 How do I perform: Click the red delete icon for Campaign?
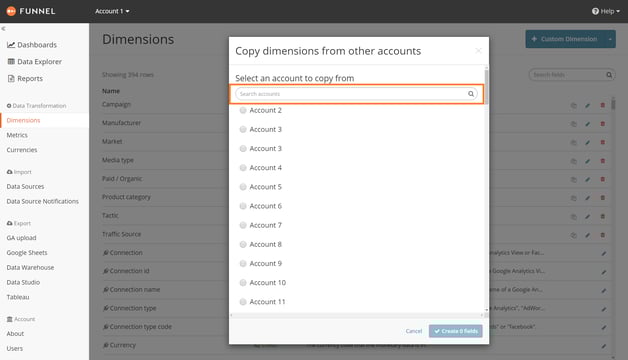coord(602,105)
